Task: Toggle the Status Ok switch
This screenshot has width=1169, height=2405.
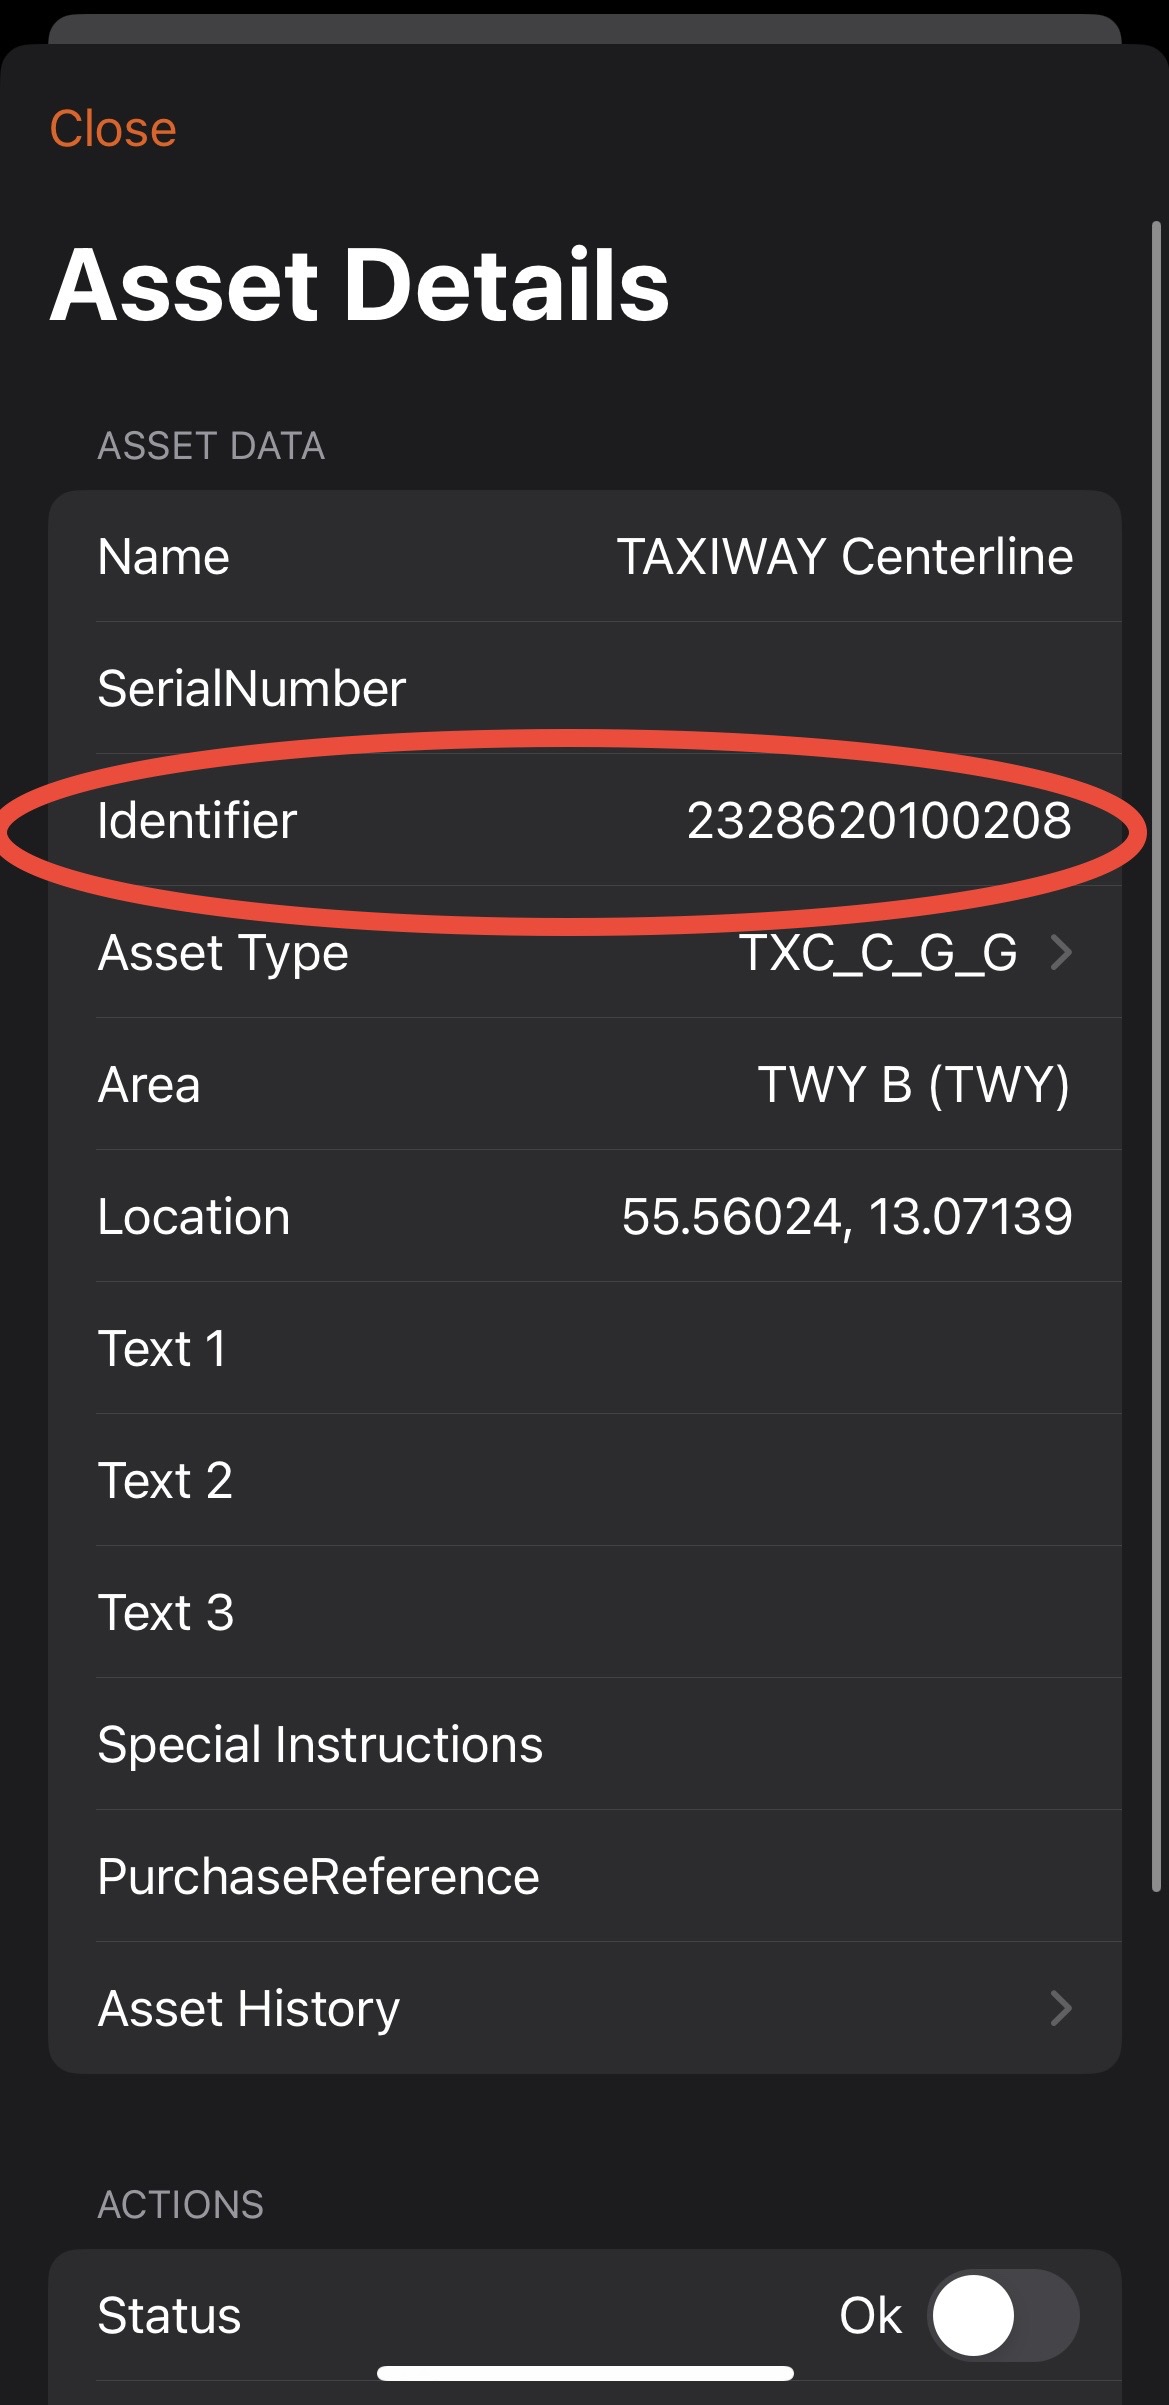Action: pos(1003,2315)
